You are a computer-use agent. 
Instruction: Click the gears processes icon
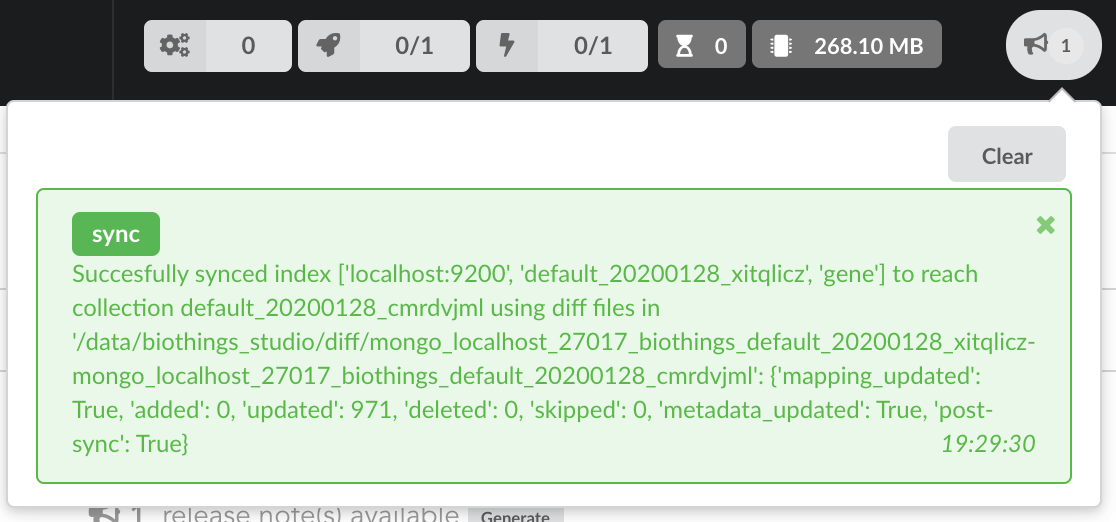click(174, 46)
